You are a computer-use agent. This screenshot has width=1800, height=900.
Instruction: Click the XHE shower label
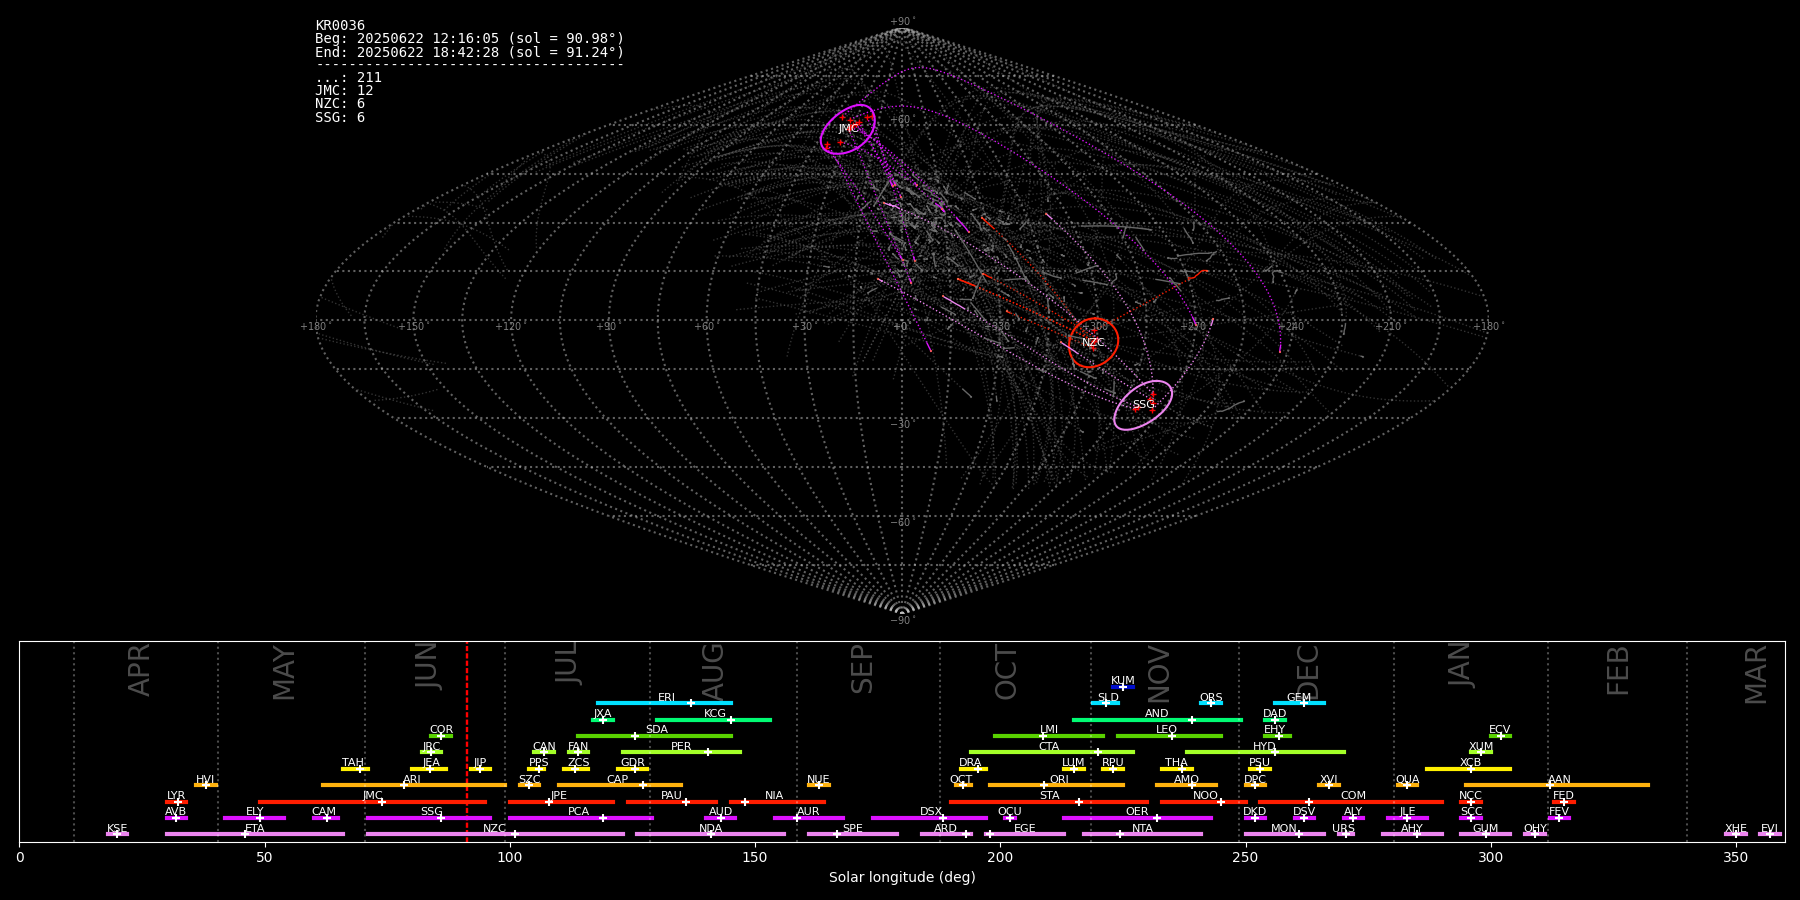[1736, 829]
